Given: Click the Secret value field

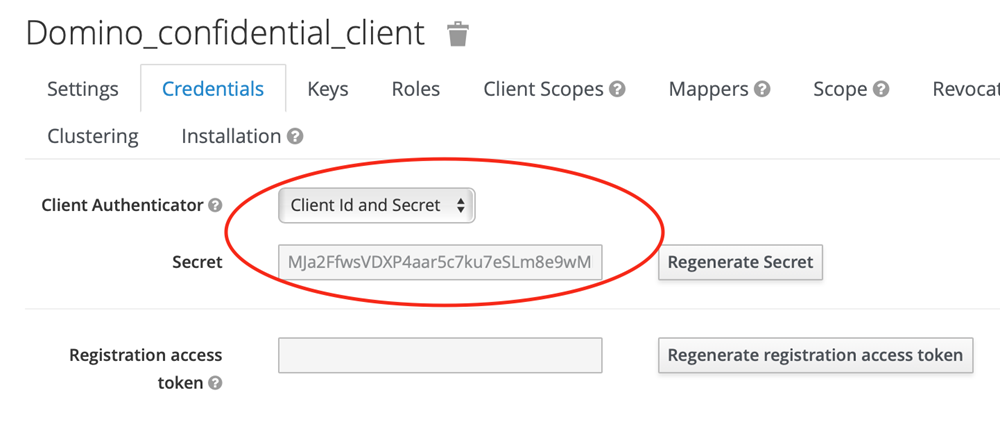Looking at the screenshot, I should coord(440,263).
